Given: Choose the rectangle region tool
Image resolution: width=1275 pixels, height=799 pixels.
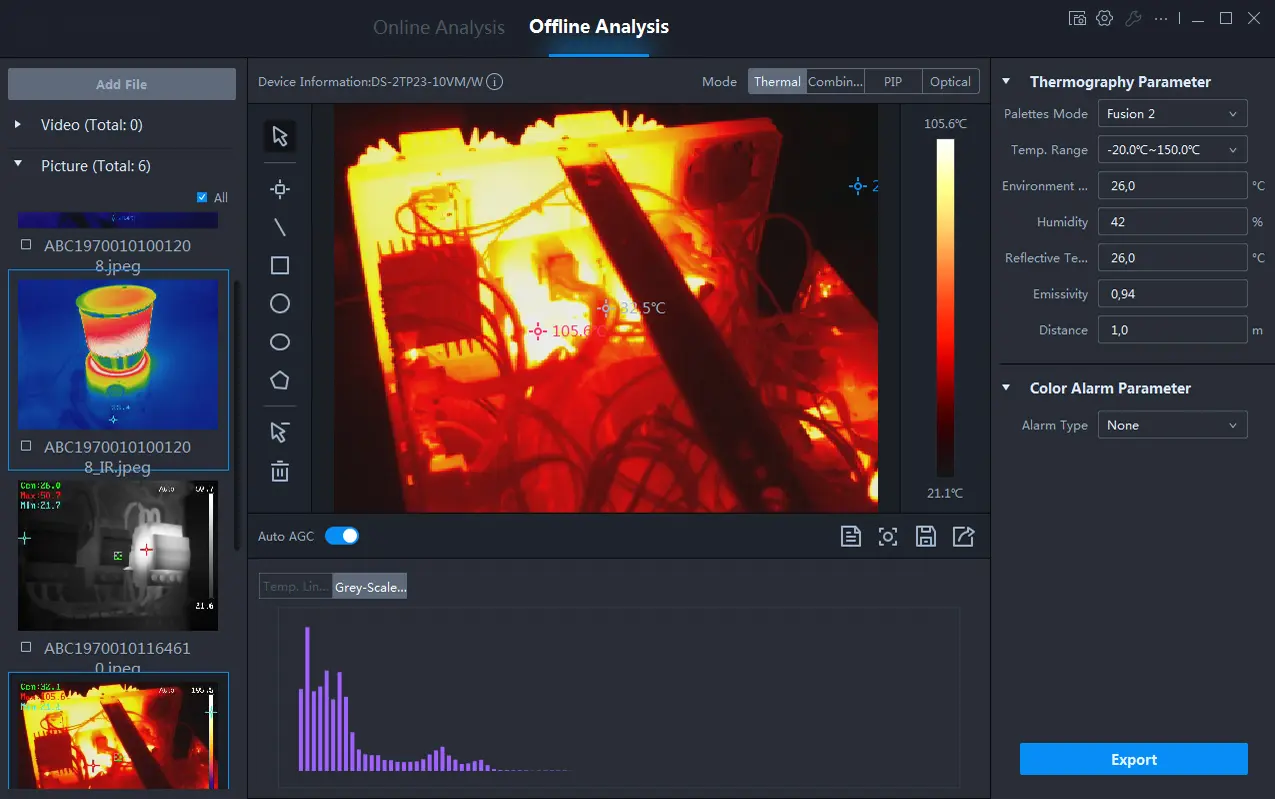Looking at the screenshot, I should pyautogui.click(x=280, y=265).
